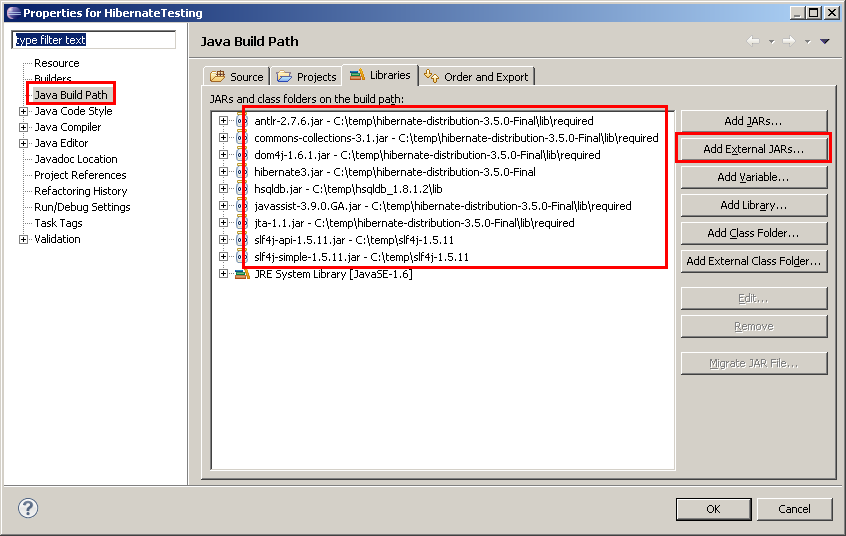Expand the slf4j-simple-1.5.11.jar entry
846x536 pixels.
223,257
